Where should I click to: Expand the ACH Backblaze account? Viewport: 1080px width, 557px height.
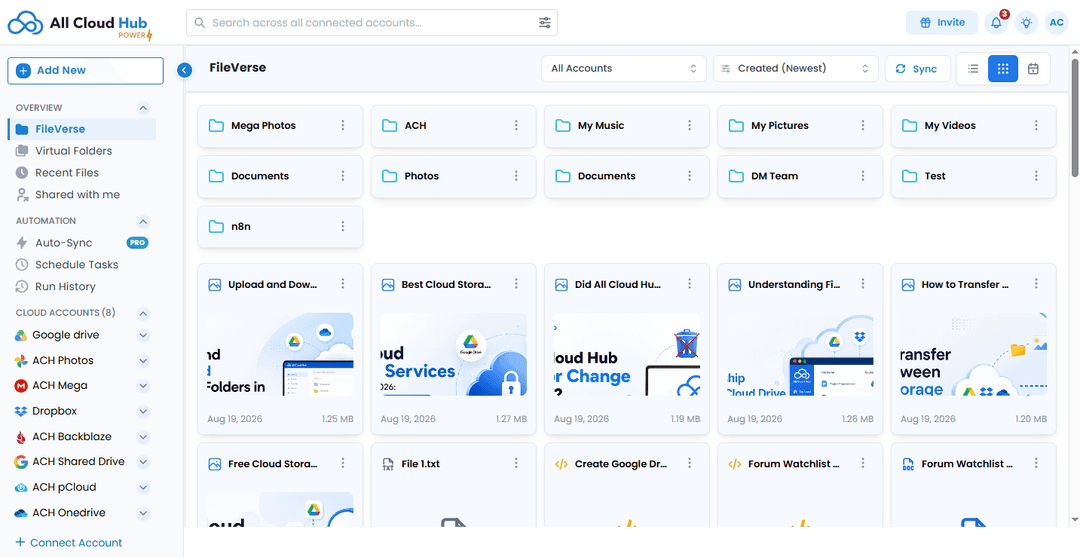coord(143,437)
